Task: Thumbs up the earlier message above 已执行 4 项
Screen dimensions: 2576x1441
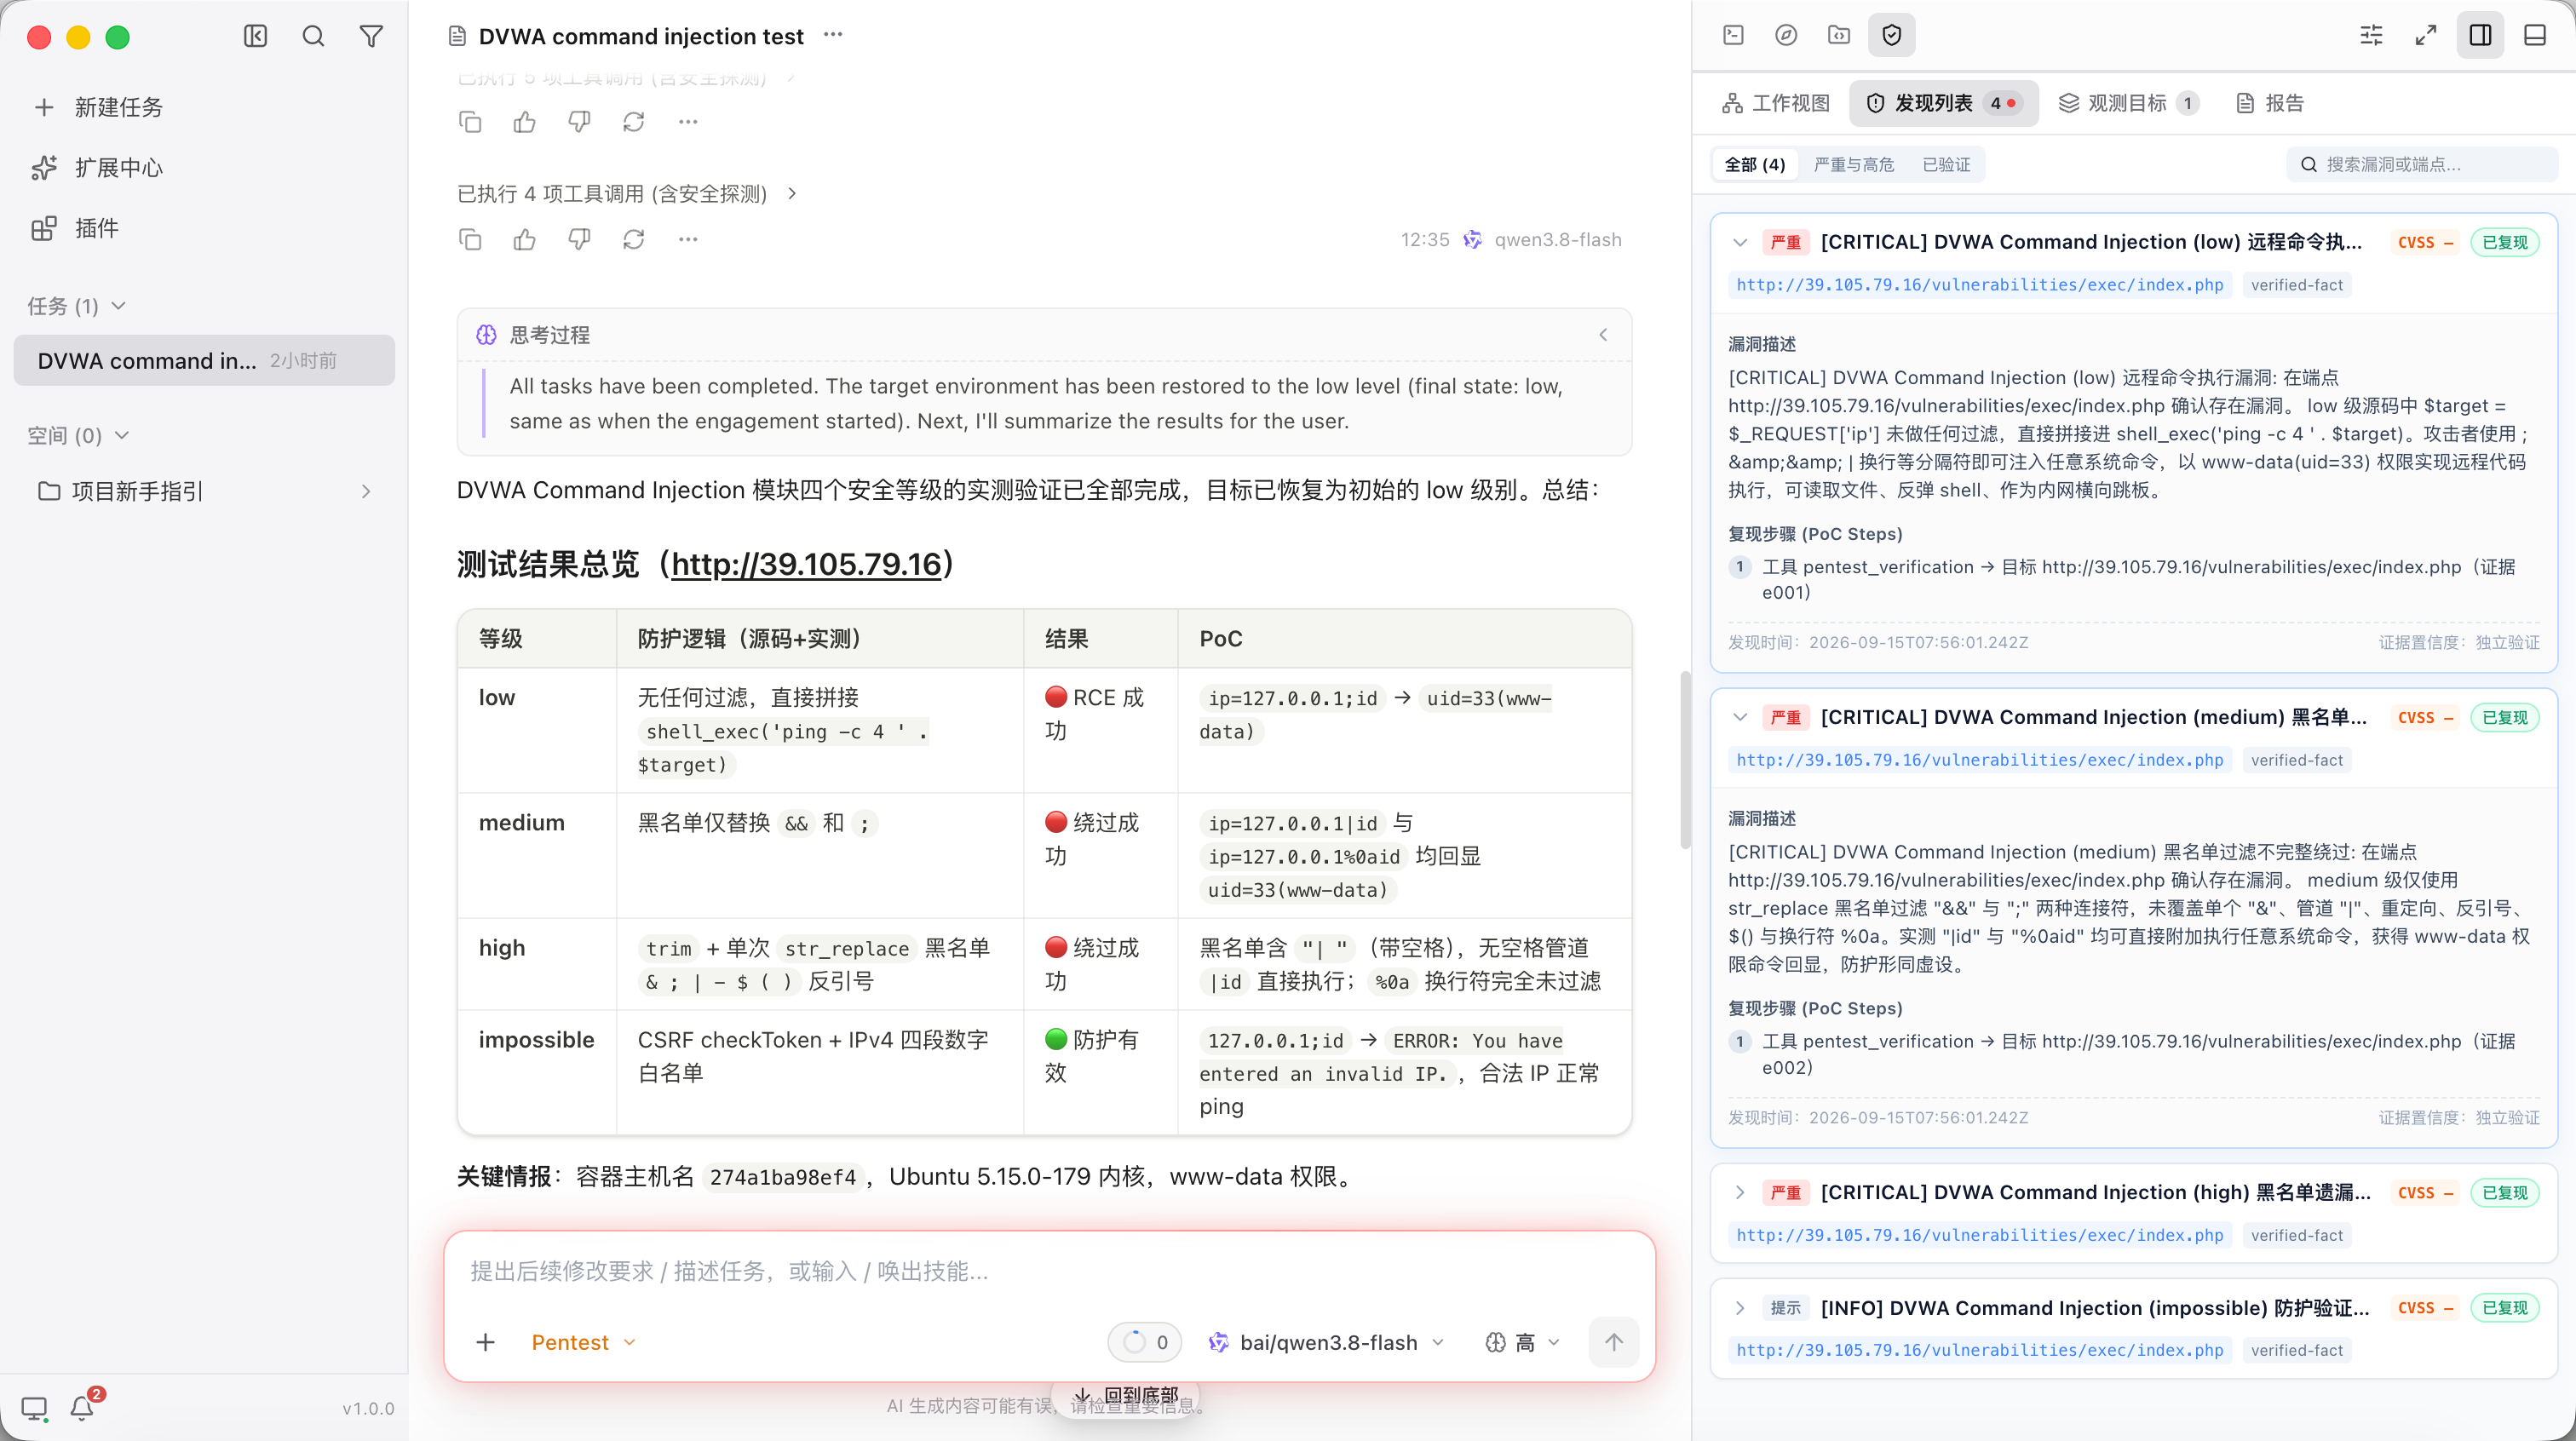Action: tap(525, 122)
